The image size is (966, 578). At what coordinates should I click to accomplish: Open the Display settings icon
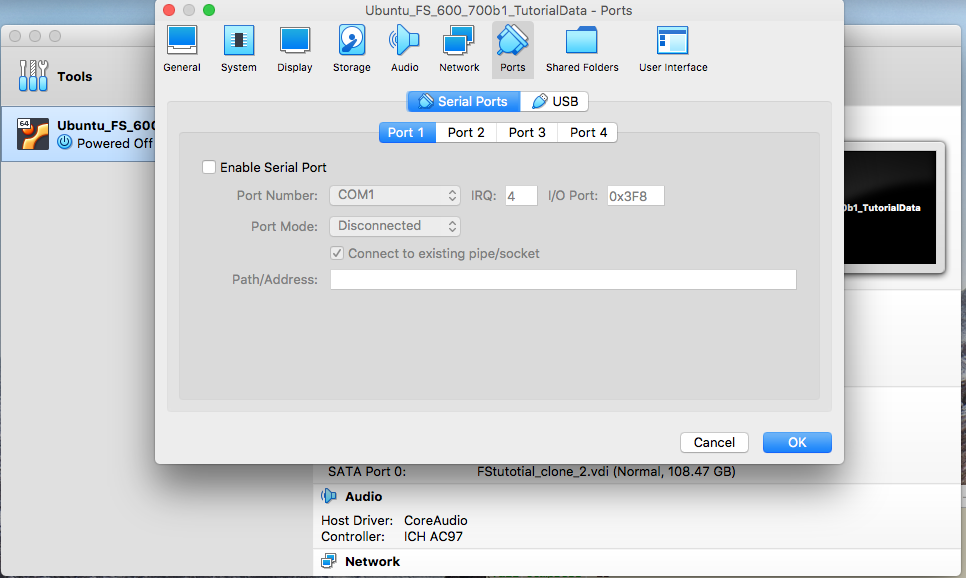pos(294,48)
